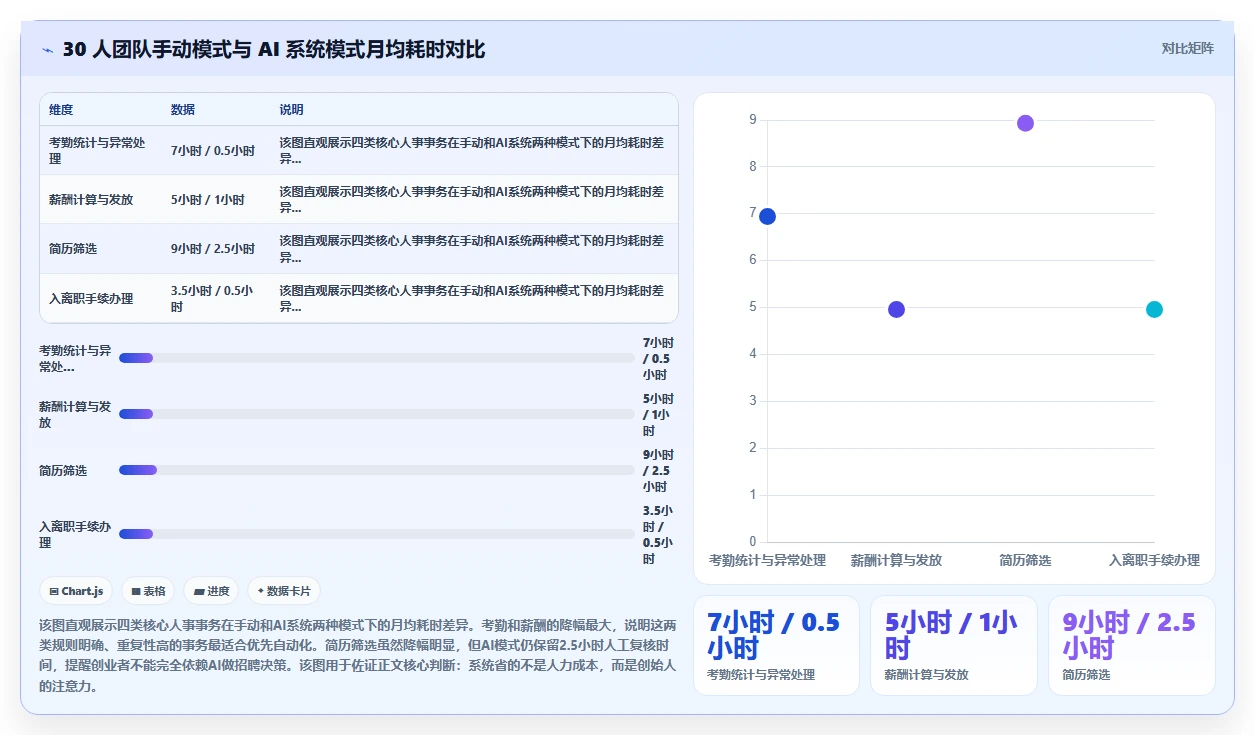Click the x-axis label 简历筛选 in the chart
Screen dimensions: 1255x735
click(x=1025, y=560)
